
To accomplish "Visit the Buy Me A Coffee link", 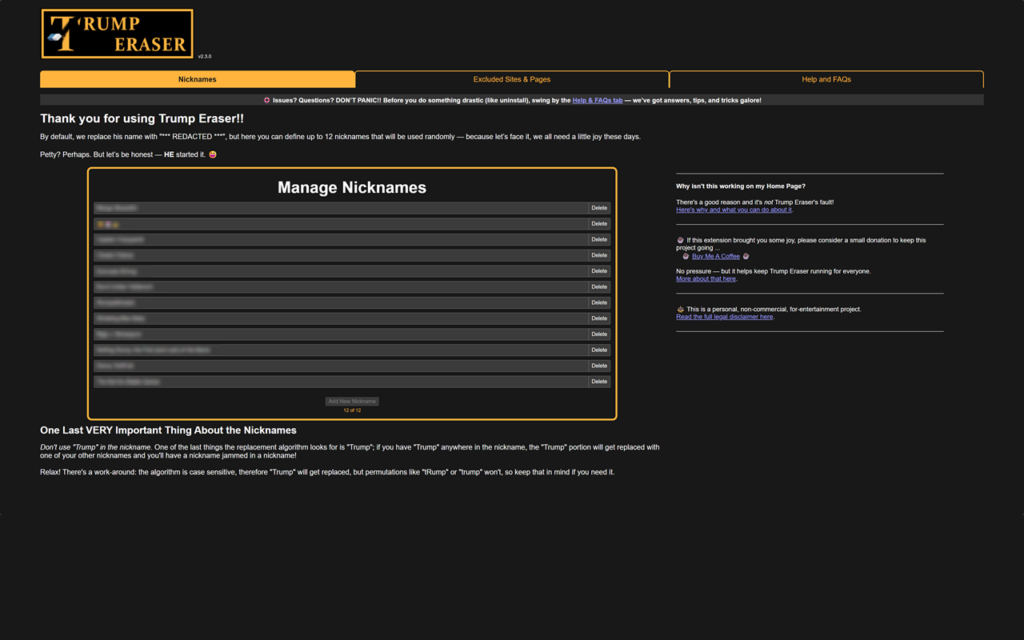I will point(716,257).
